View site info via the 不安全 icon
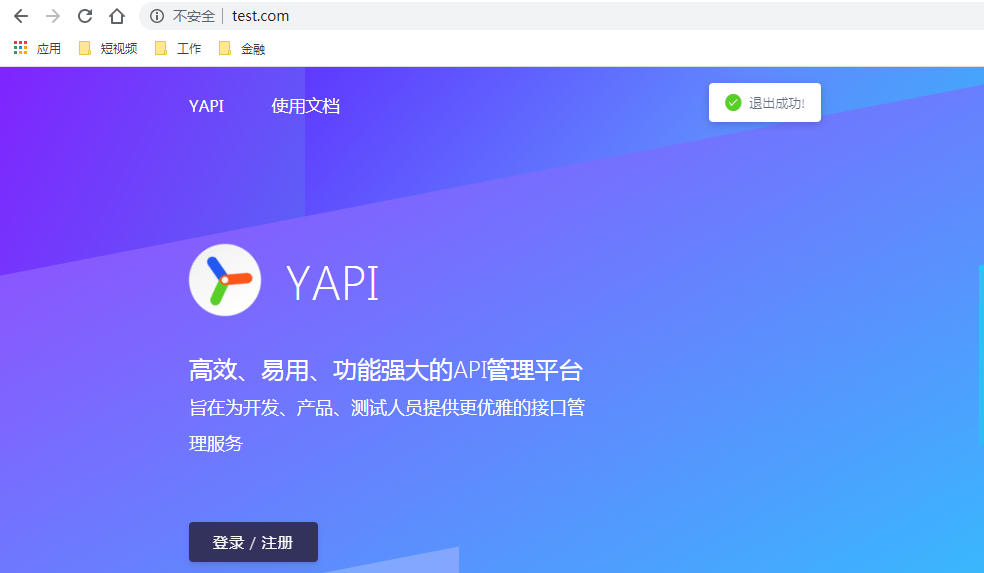The width and height of the screenshot is (984, 573). click(157, 16)
